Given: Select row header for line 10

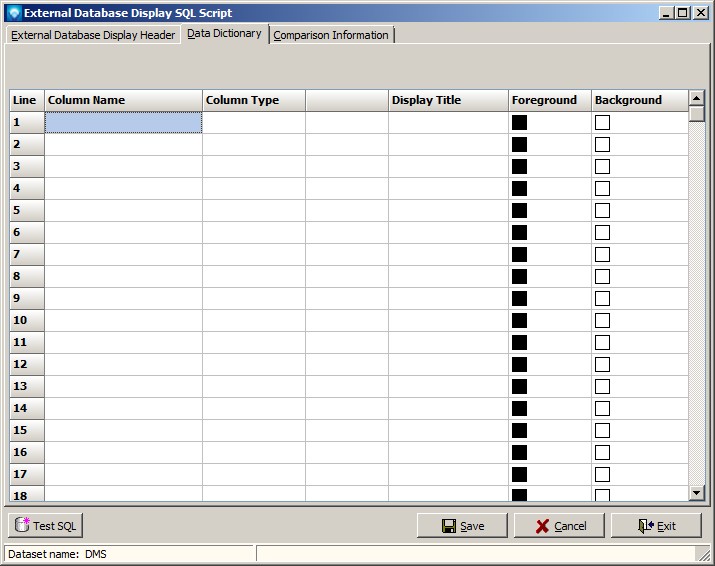Looking at the screenshot, I should click(x=27, y=321).
